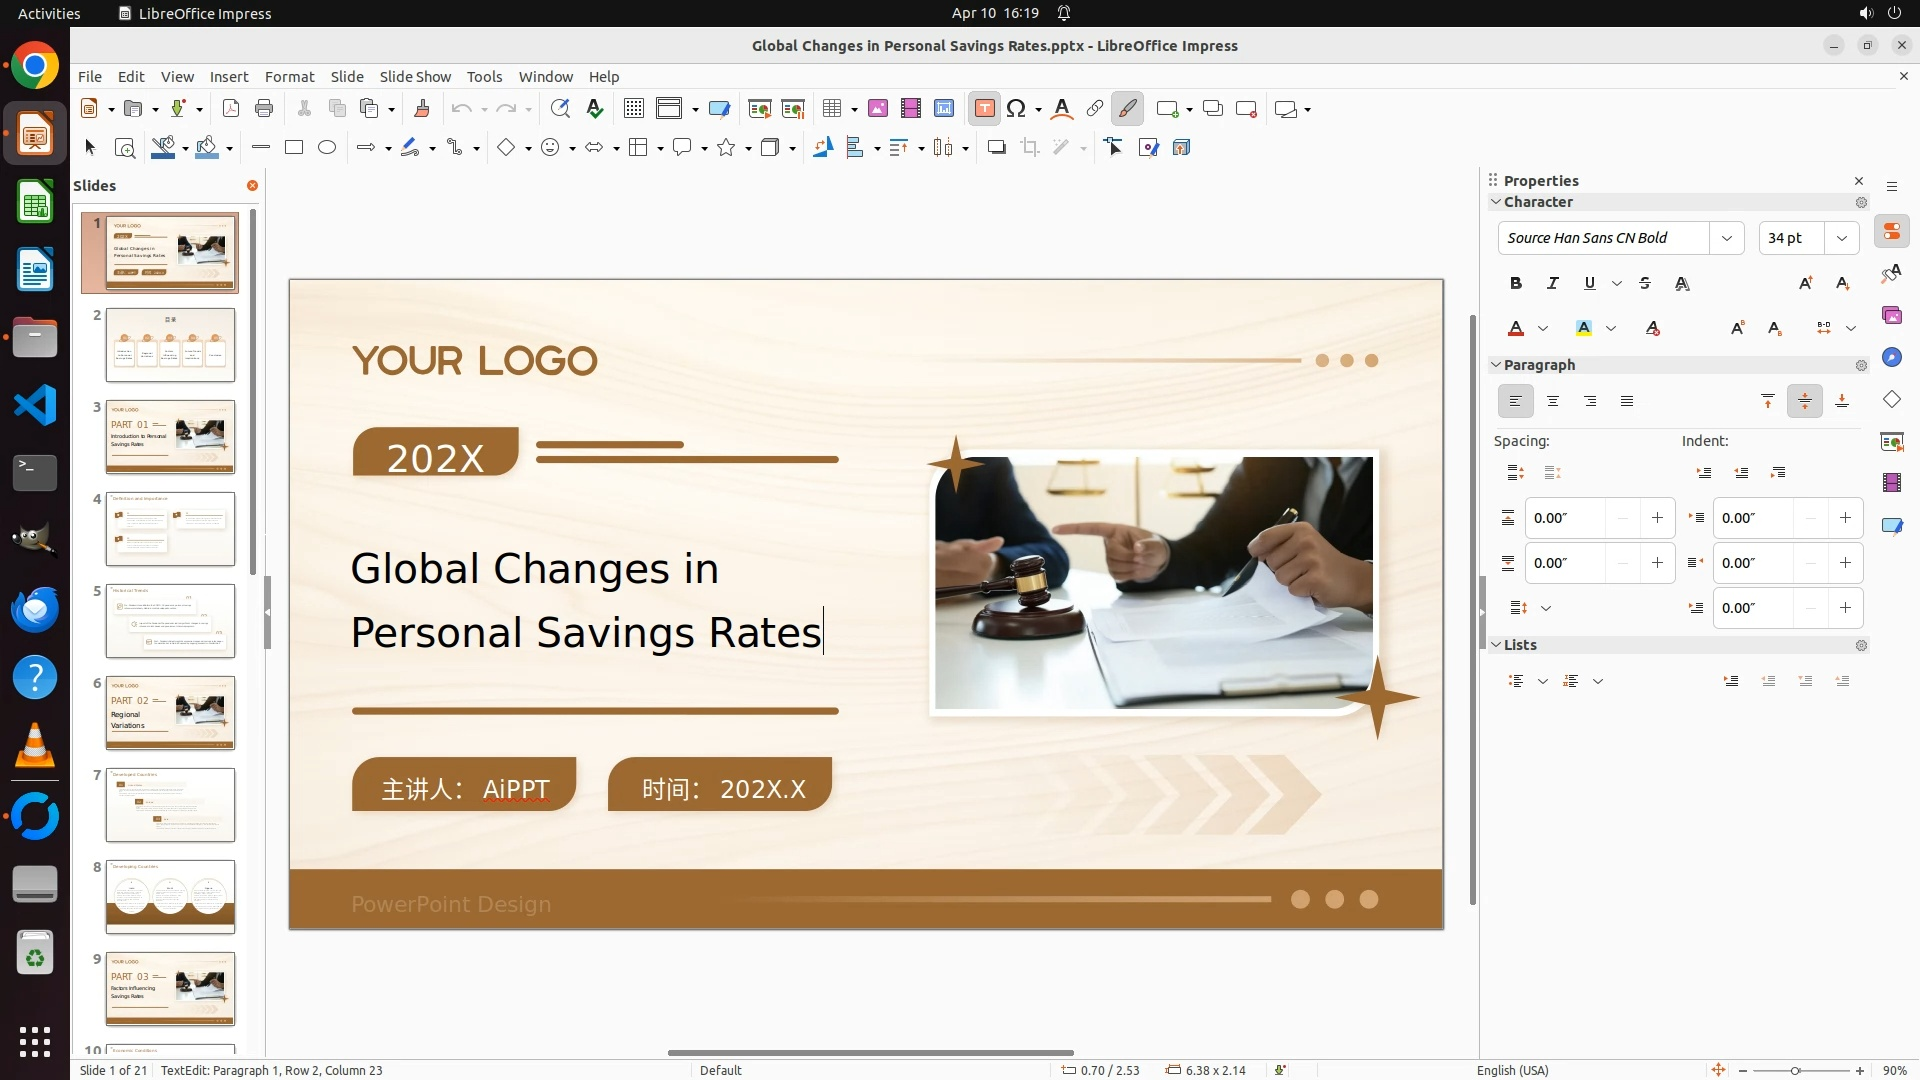This screenshot has height=1080, width=1920.
Task: Click the Font Color red swatch button
Action: (x=1516, y=329)
